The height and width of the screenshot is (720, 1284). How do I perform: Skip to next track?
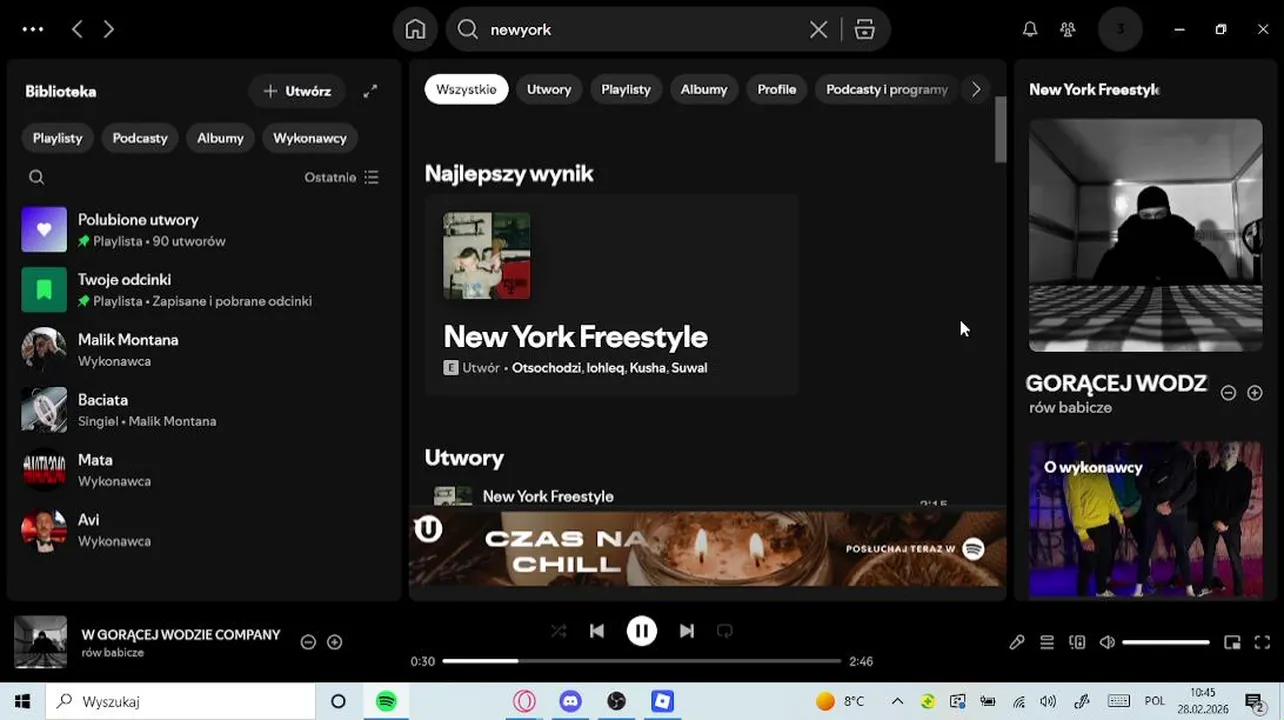pyautogui.click(x=687, y=631)
